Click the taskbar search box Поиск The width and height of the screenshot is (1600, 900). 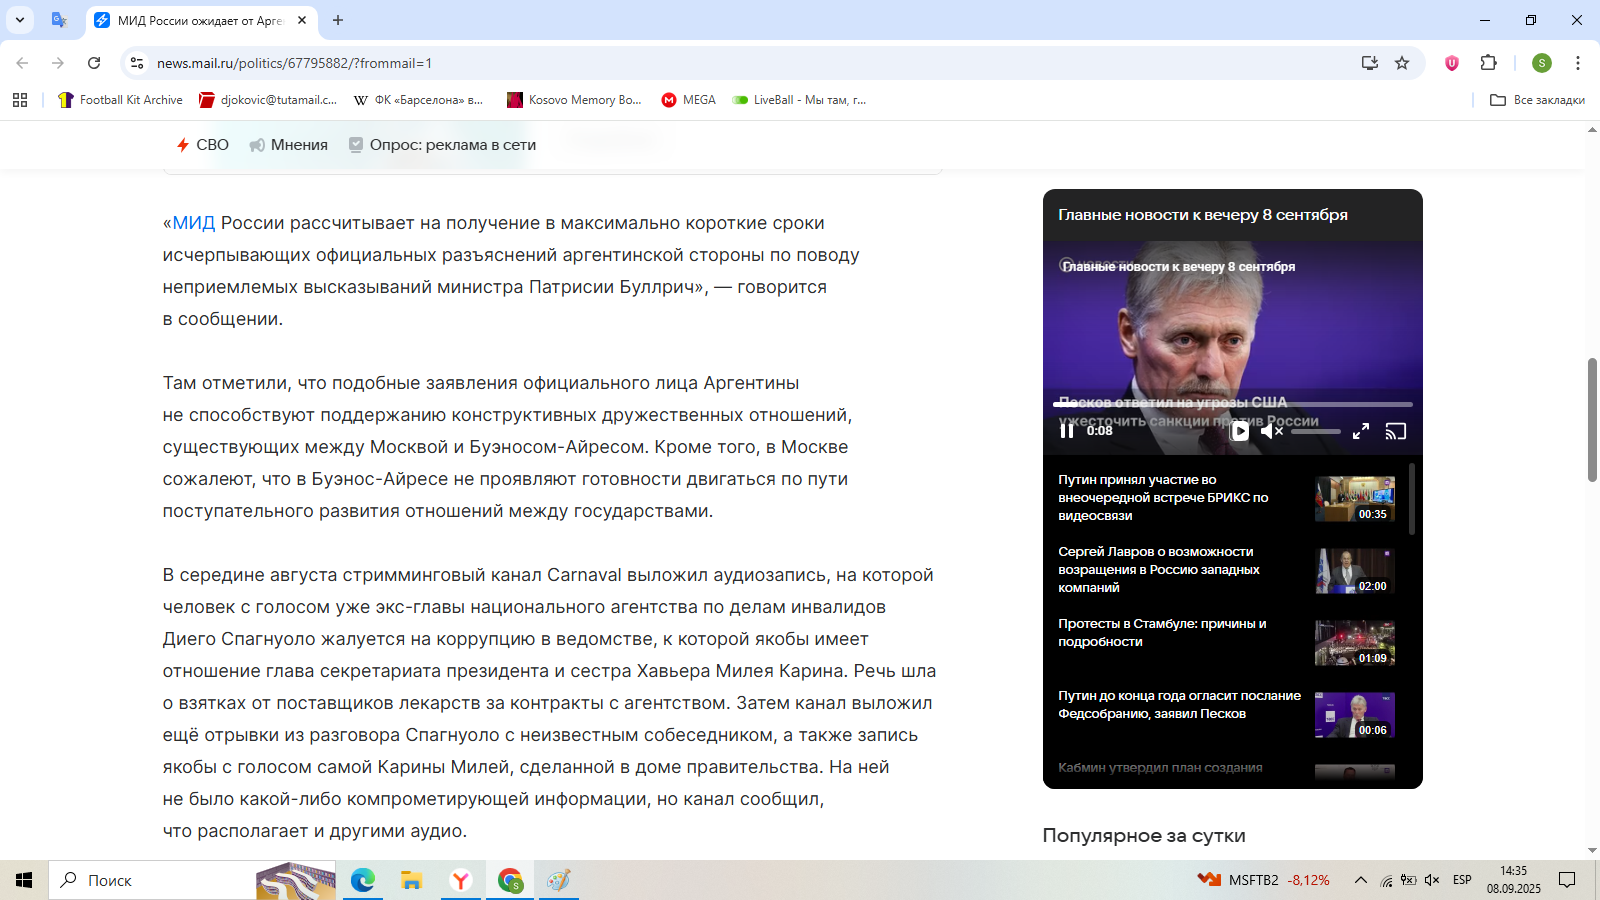[x=192, y=880]
